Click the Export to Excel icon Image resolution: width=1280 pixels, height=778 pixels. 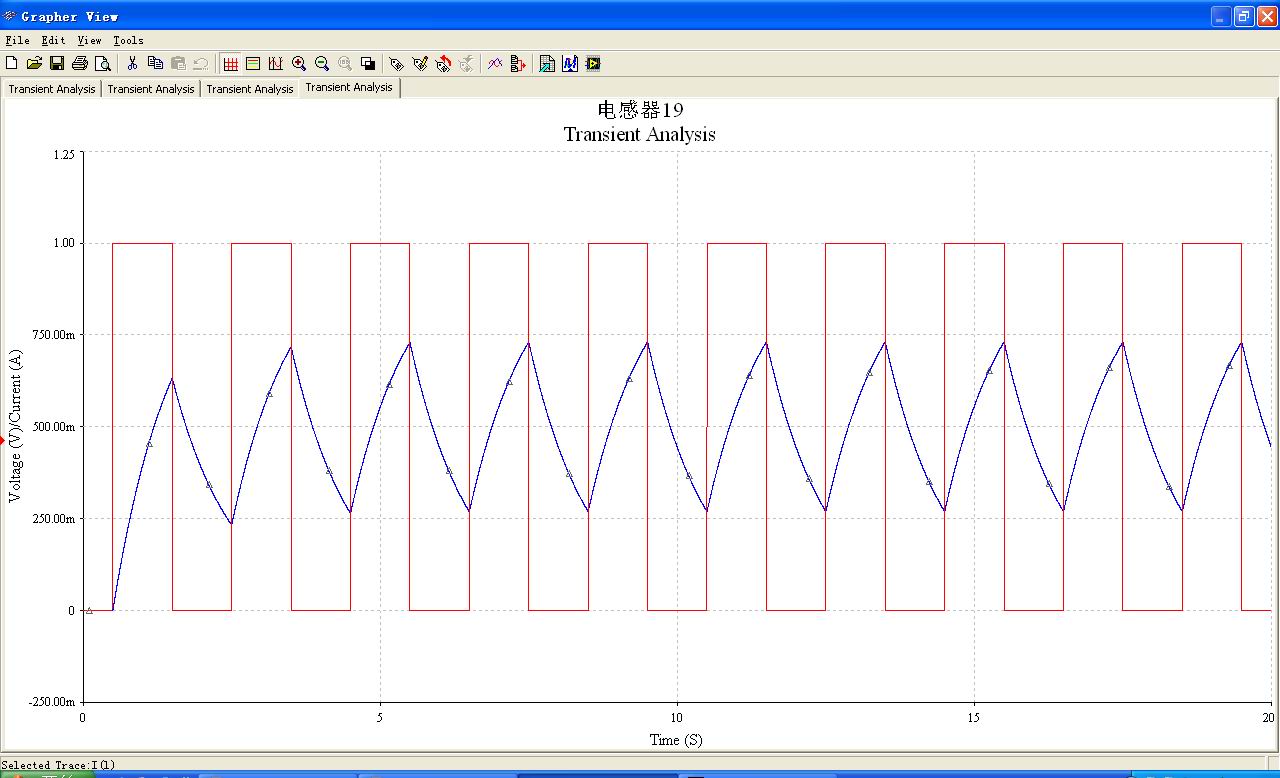pyautogui.click(x=547, y=63)
